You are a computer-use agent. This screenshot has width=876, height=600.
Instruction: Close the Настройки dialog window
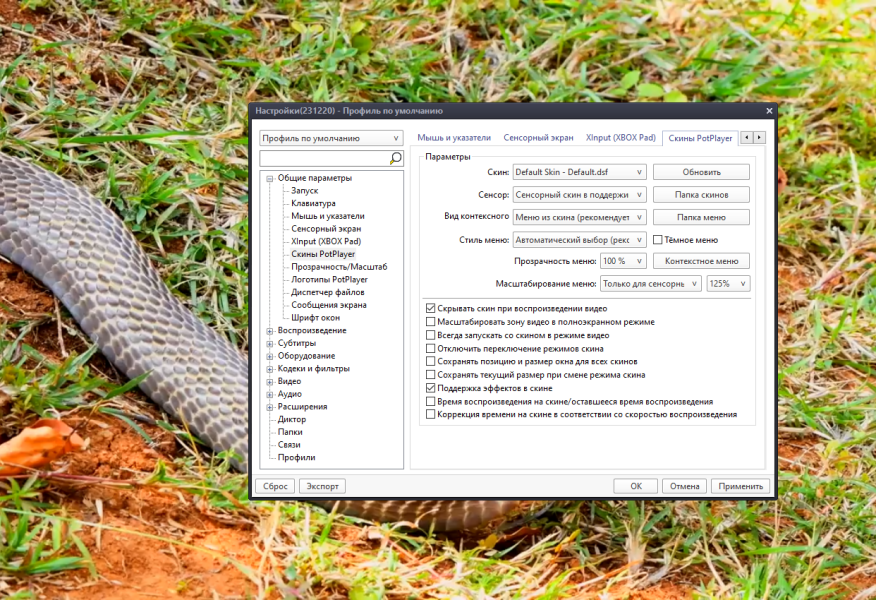[x=769, y=111]
